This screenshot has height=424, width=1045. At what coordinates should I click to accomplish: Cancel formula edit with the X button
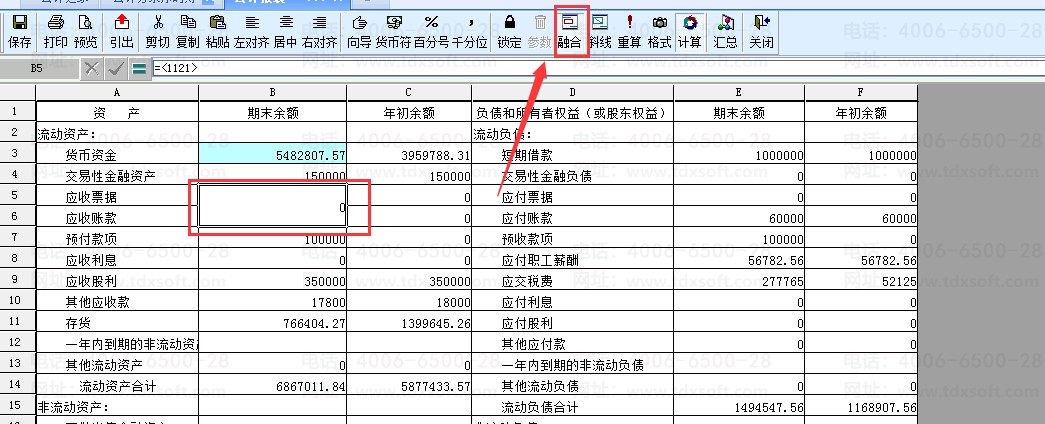(x=92, y=68)
